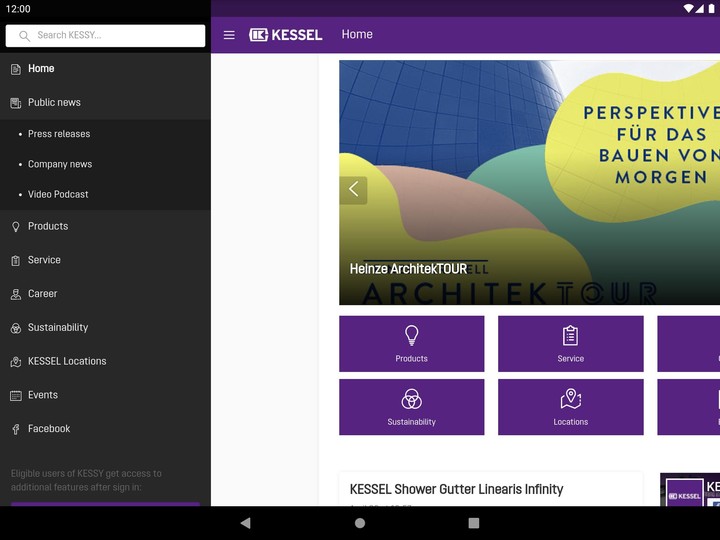720x540 pixels.
Task: Open the Sustainability purple tile
Action: pos(411,407)
